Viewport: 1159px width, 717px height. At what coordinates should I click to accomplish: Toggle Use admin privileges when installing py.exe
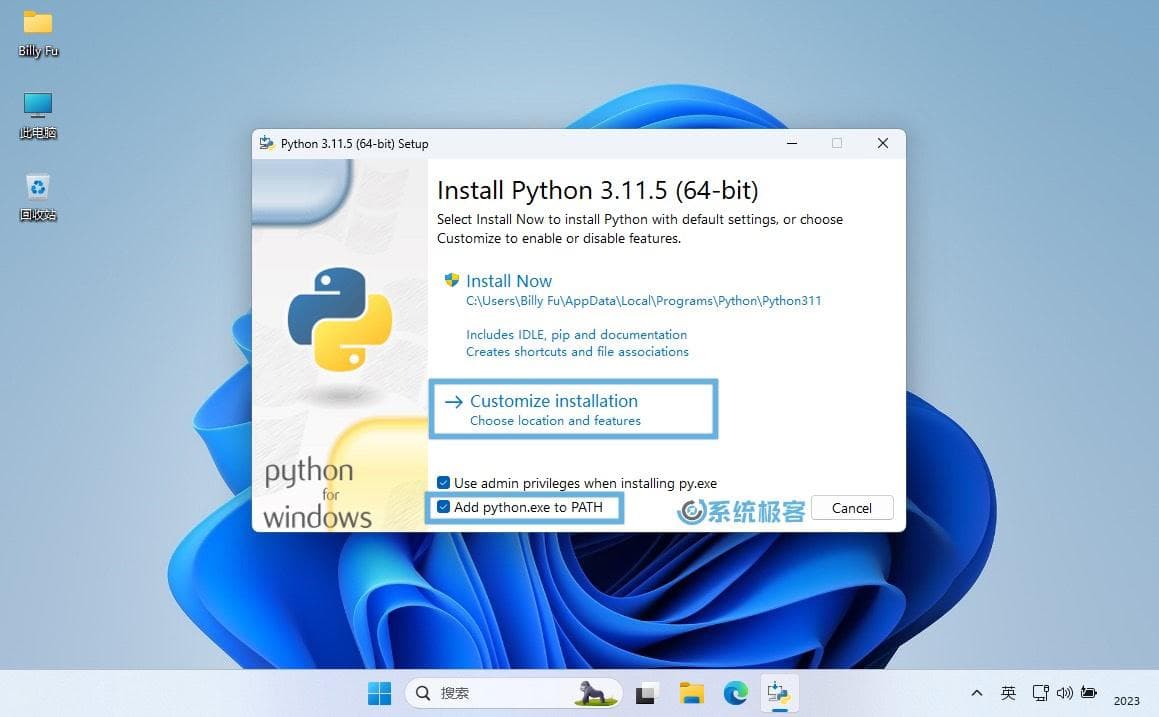pos(443,483)
